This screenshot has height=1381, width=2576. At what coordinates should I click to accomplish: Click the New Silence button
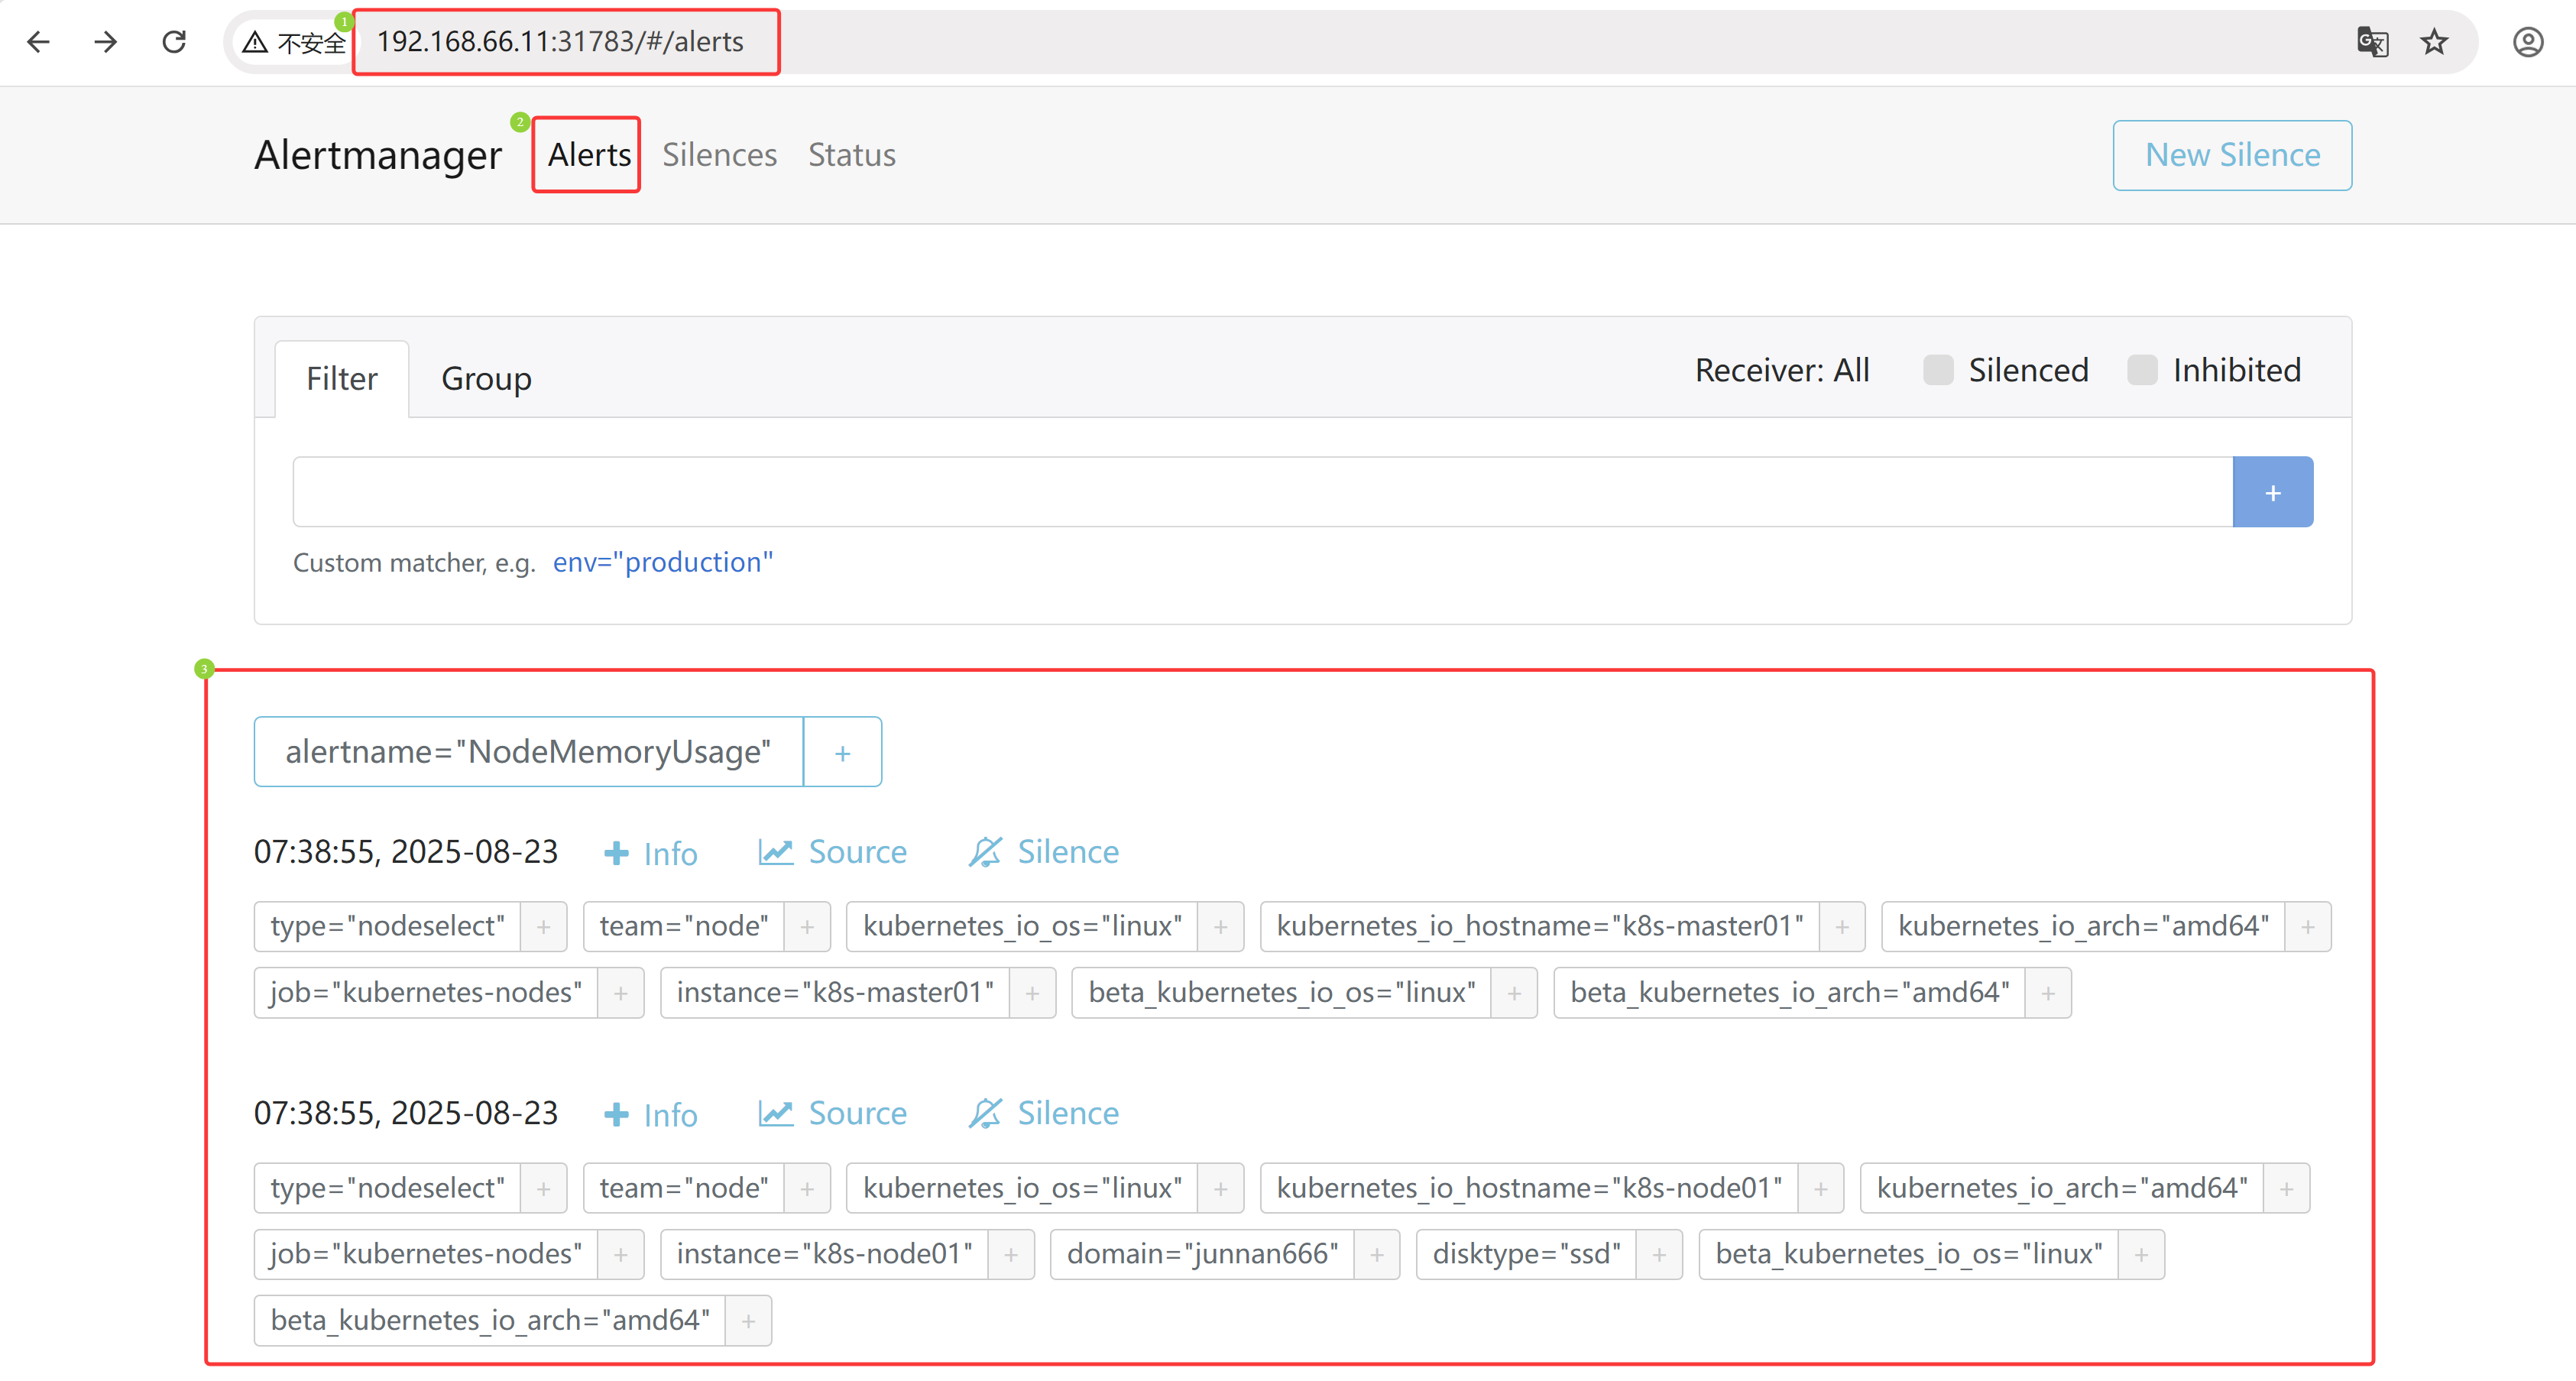[x=2231, y=155]
